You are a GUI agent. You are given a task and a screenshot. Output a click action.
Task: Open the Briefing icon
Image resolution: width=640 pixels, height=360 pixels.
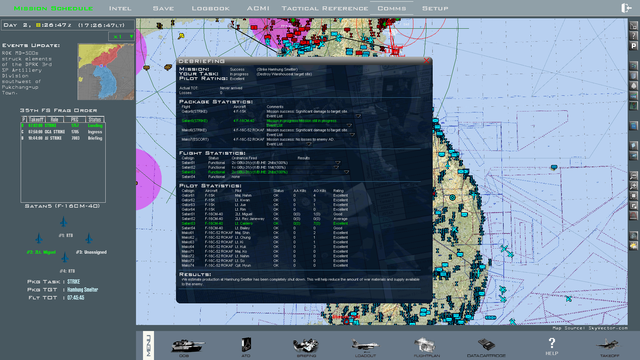click(306, 346)
